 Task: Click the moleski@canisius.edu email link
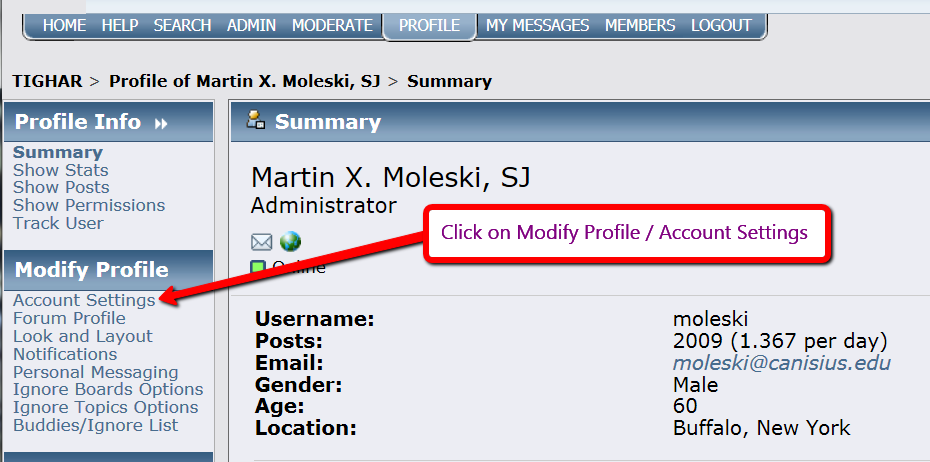point(781,363)
